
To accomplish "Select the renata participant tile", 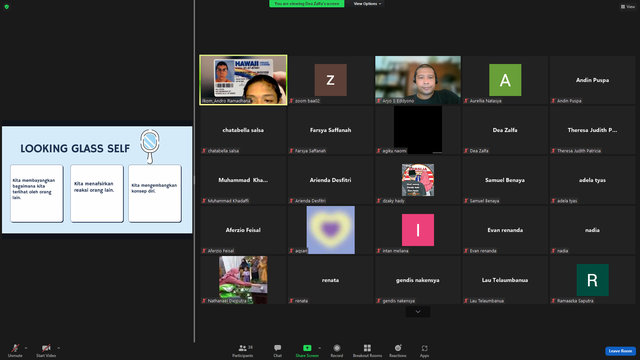I will 331,280.
